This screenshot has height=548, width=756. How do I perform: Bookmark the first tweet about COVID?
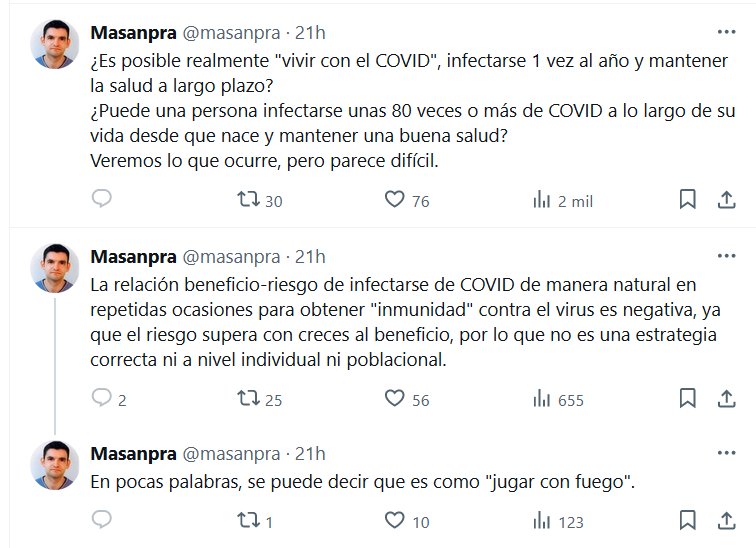pyautogui.click(x=688, y=200)
